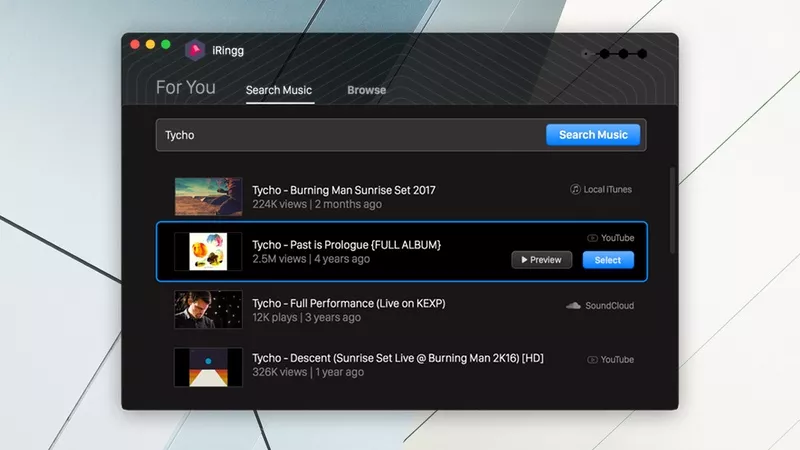Close the iRingg window with red button

click(135, 44)
